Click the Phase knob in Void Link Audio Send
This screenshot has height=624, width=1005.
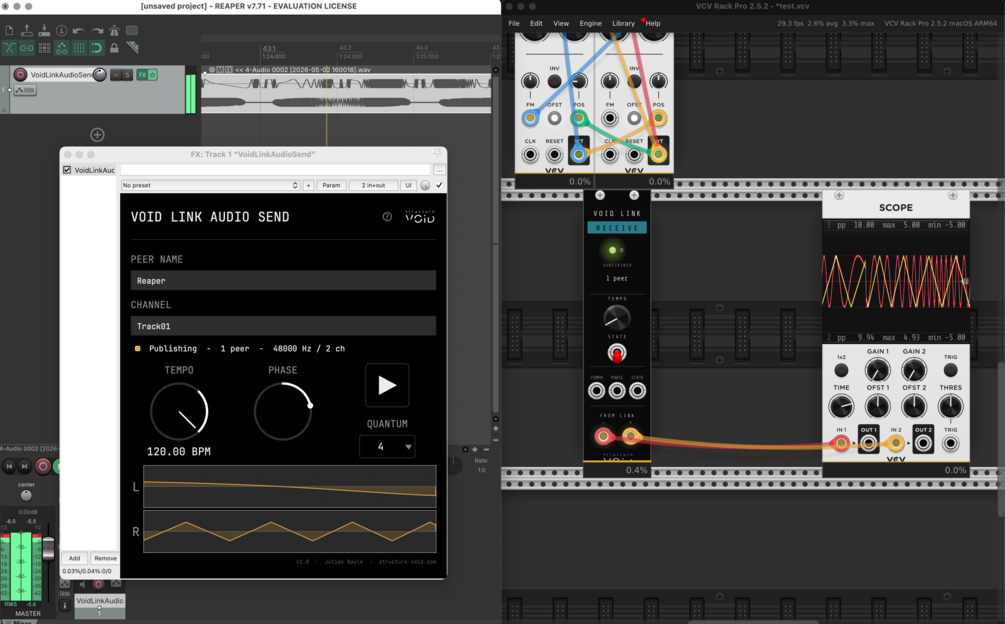click(x=283, y=412)
